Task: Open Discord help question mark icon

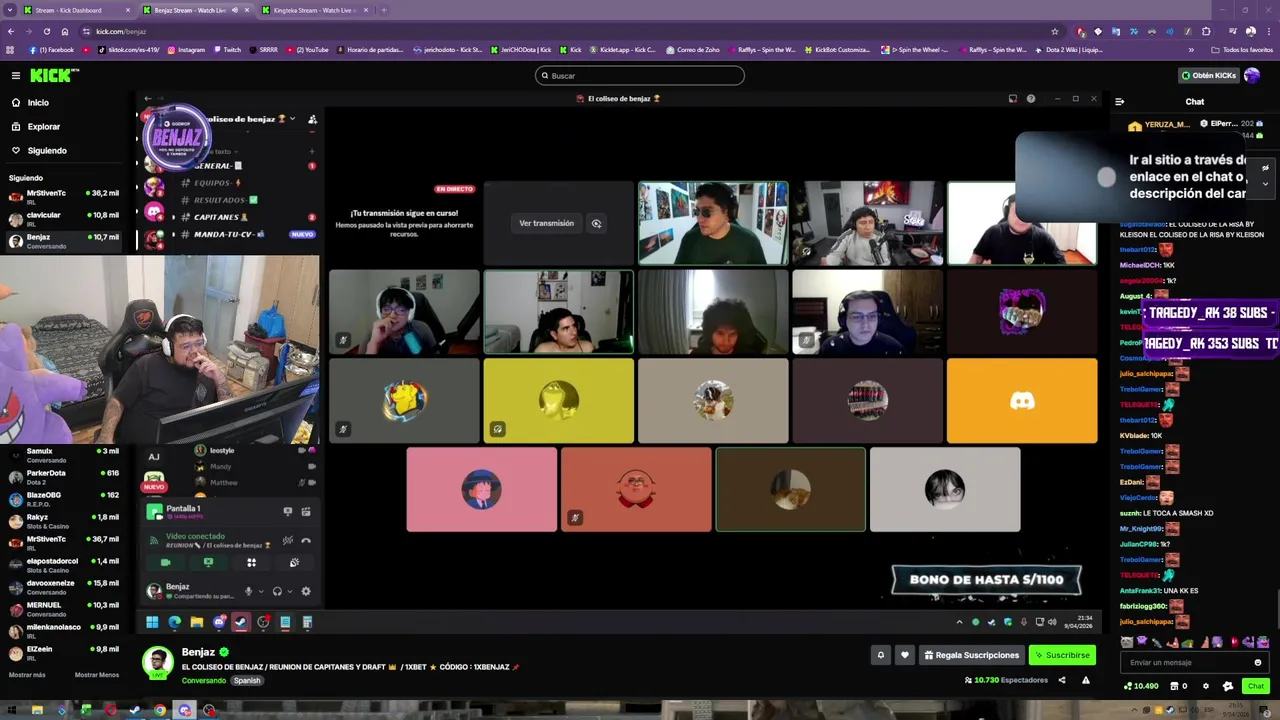Action: (1030, 99)
